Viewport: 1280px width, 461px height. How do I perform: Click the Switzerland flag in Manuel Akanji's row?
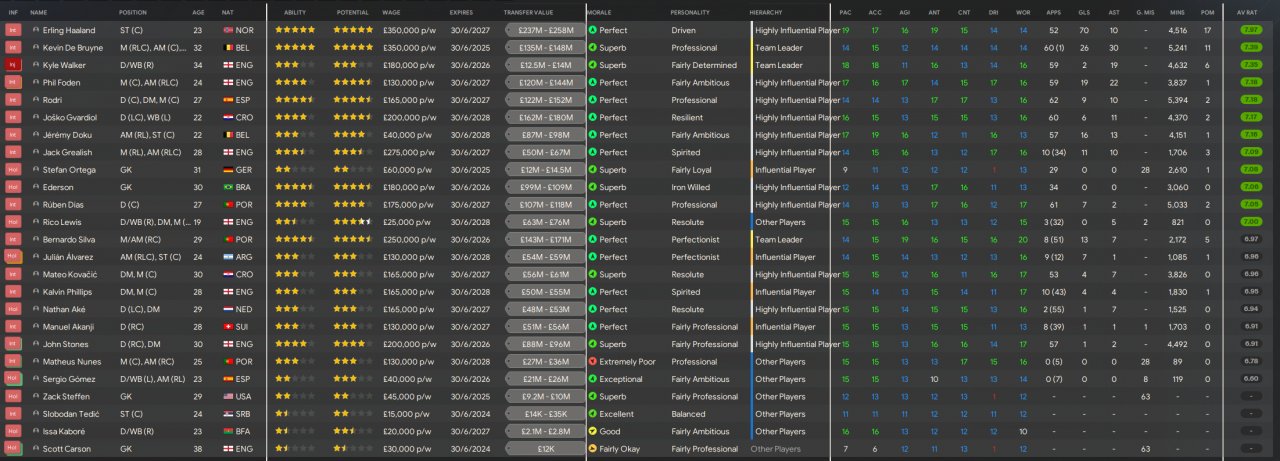pos(227,327)
